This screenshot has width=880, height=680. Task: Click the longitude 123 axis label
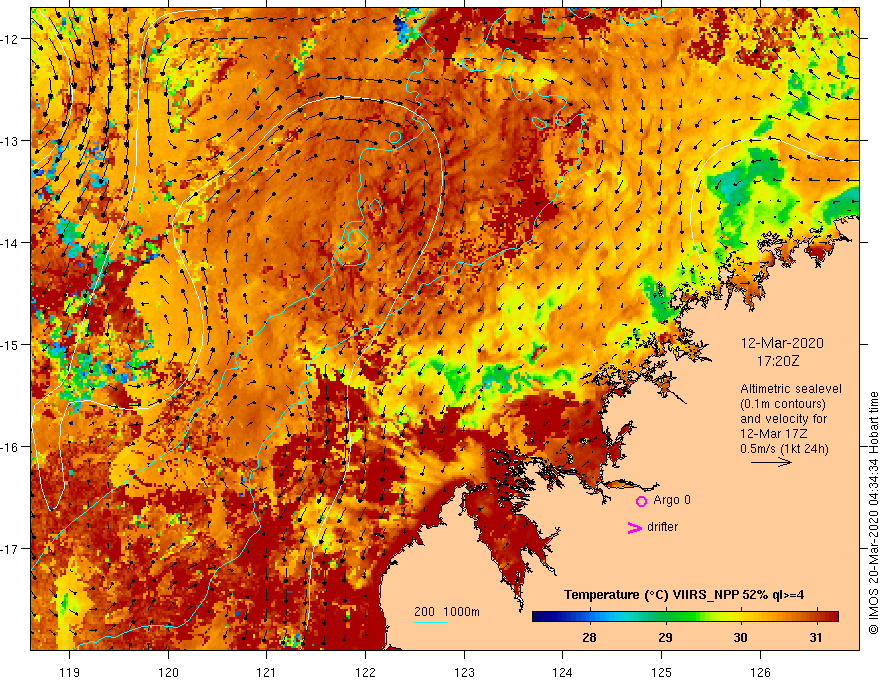[464, 672]
